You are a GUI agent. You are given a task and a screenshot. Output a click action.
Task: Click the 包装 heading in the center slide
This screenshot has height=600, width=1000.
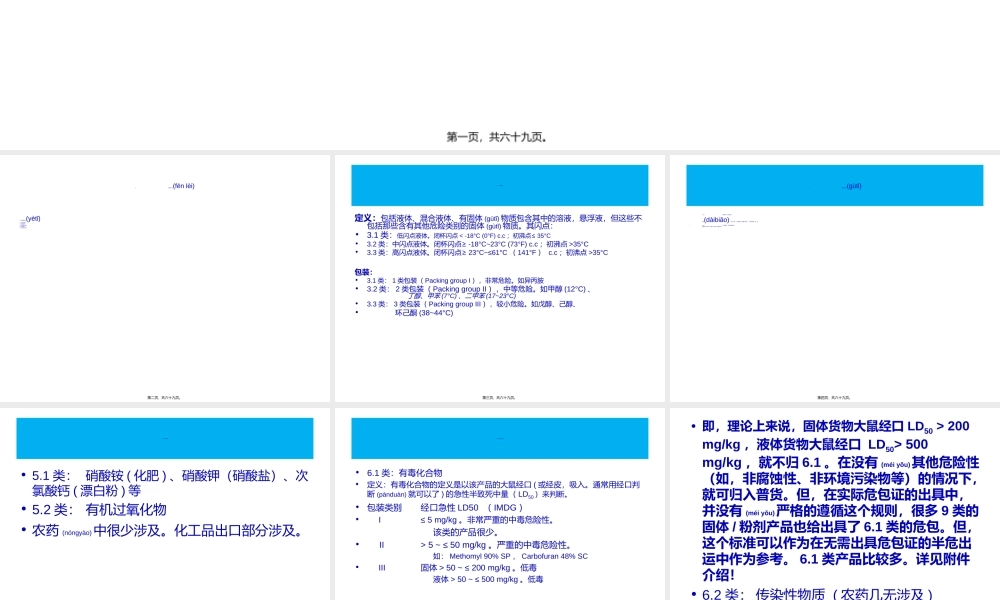(x=361, y=268)
